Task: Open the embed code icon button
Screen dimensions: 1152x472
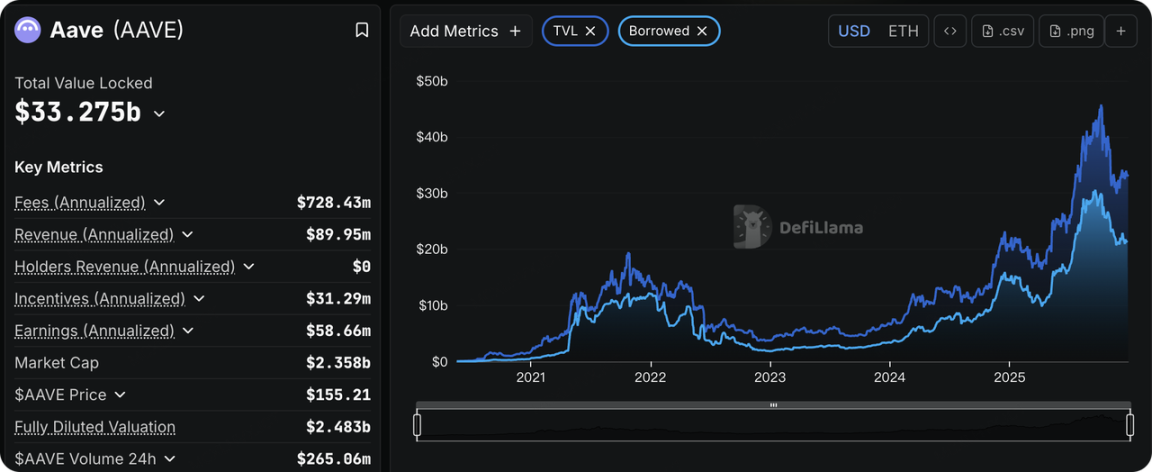Action: click(950, 31)
